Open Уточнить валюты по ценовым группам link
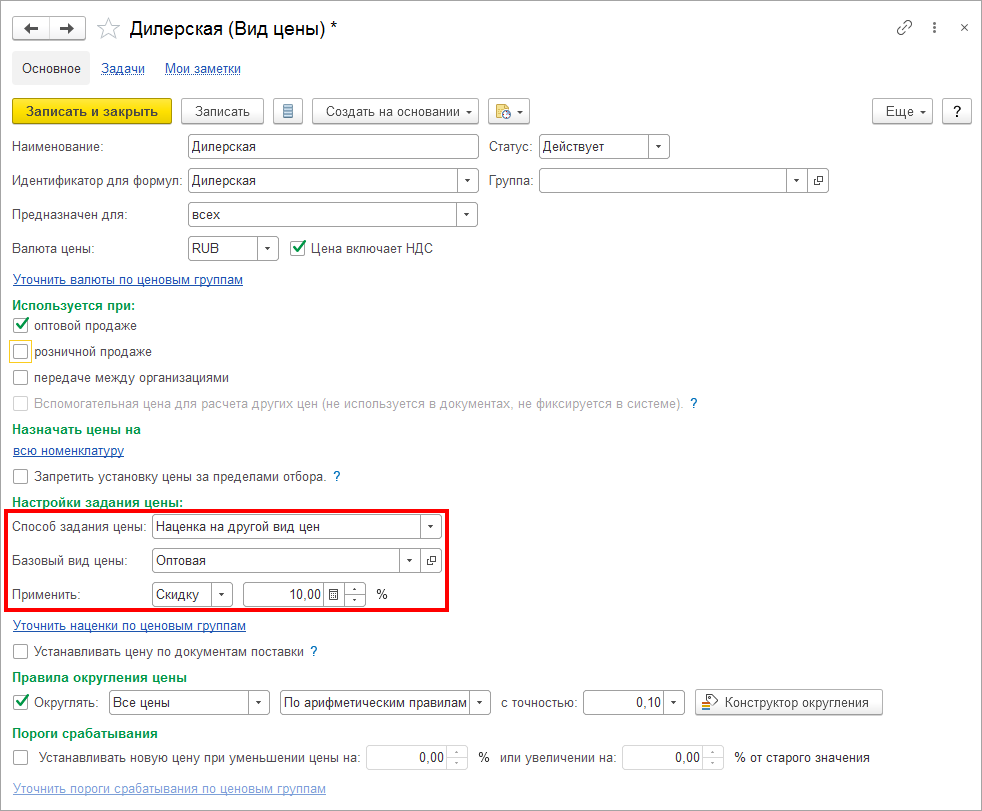 tap(127, 280)
